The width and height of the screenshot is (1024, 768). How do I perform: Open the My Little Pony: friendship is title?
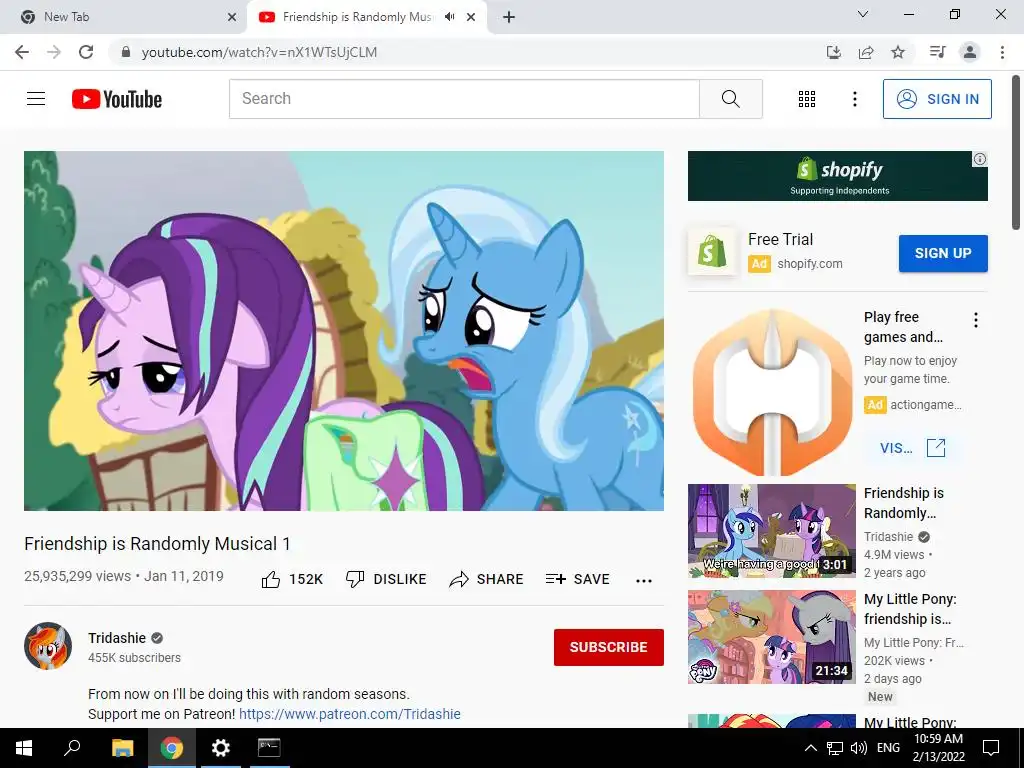click(910, 609)
